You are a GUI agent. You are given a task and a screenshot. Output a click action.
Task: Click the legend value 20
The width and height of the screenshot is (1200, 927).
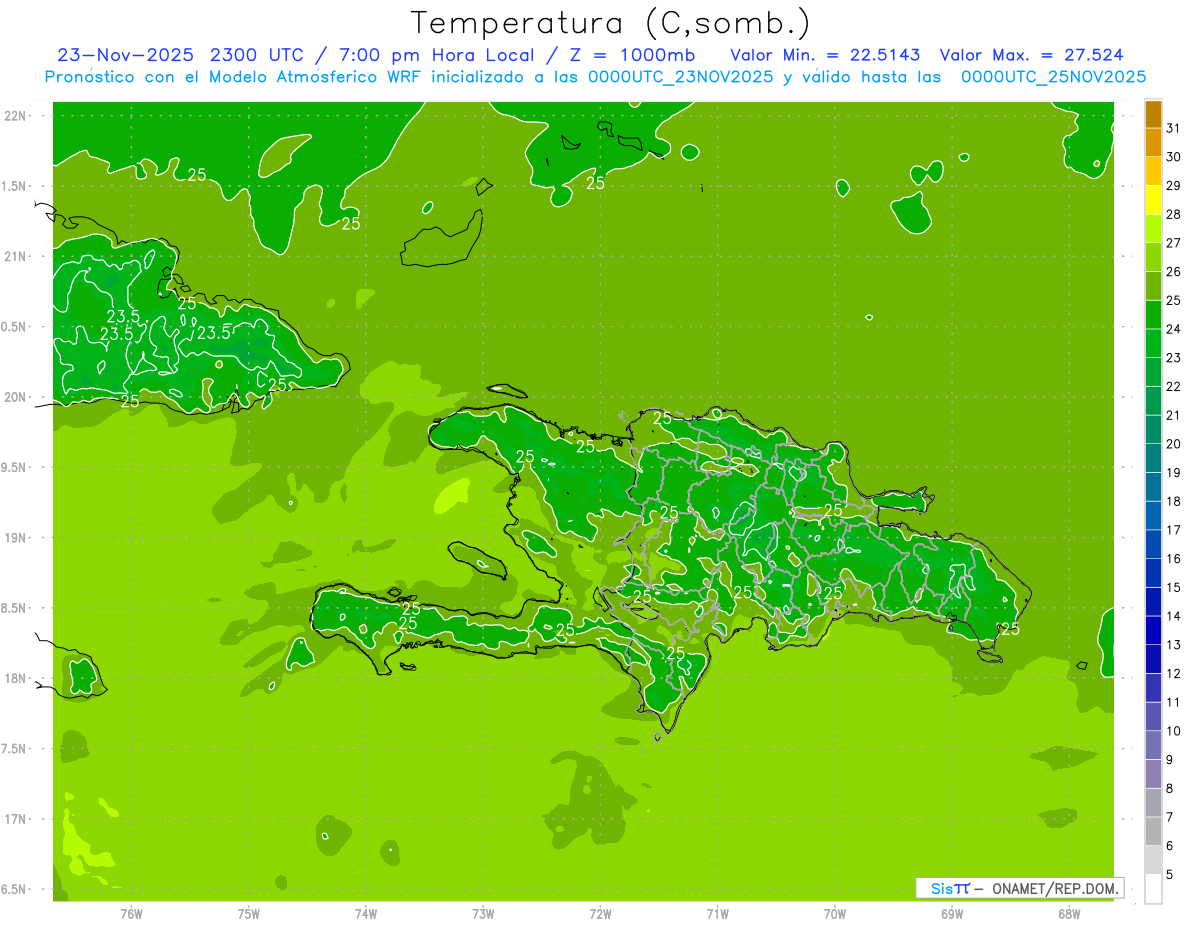coord(1174,444)
